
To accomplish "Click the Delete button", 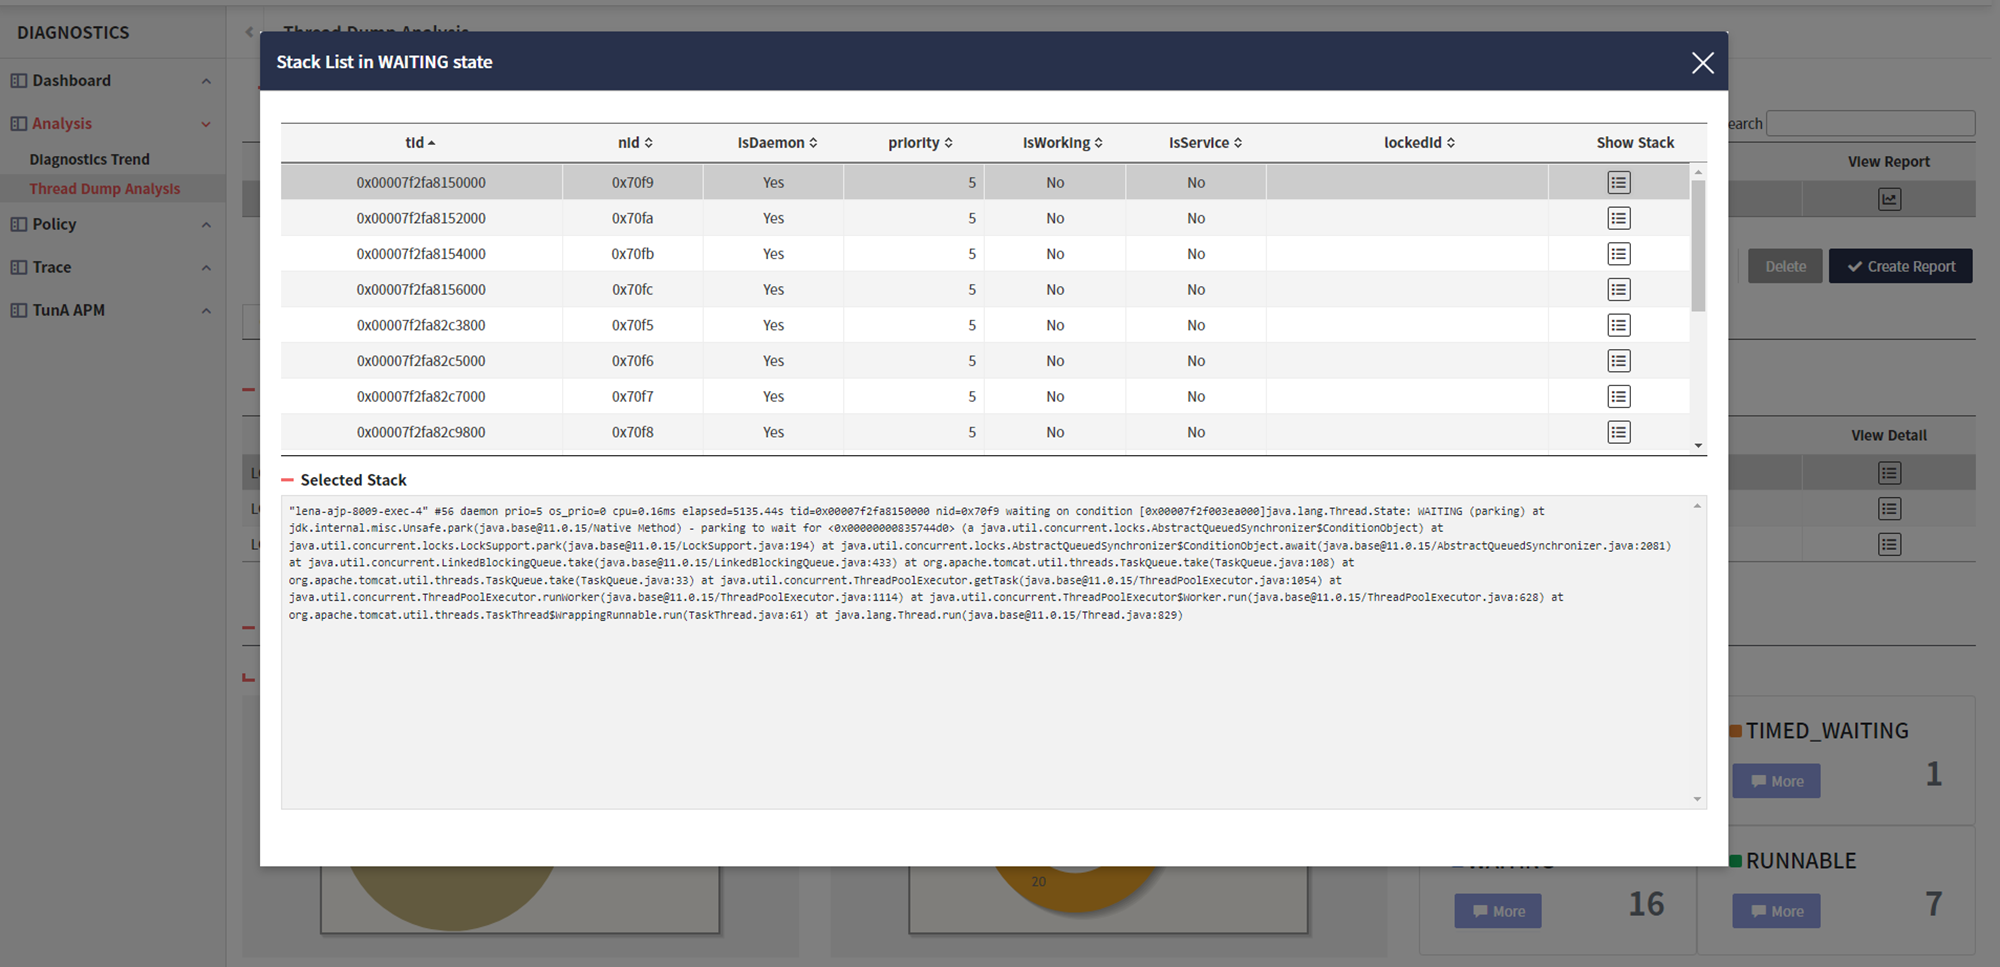I will pos(1785,265).
